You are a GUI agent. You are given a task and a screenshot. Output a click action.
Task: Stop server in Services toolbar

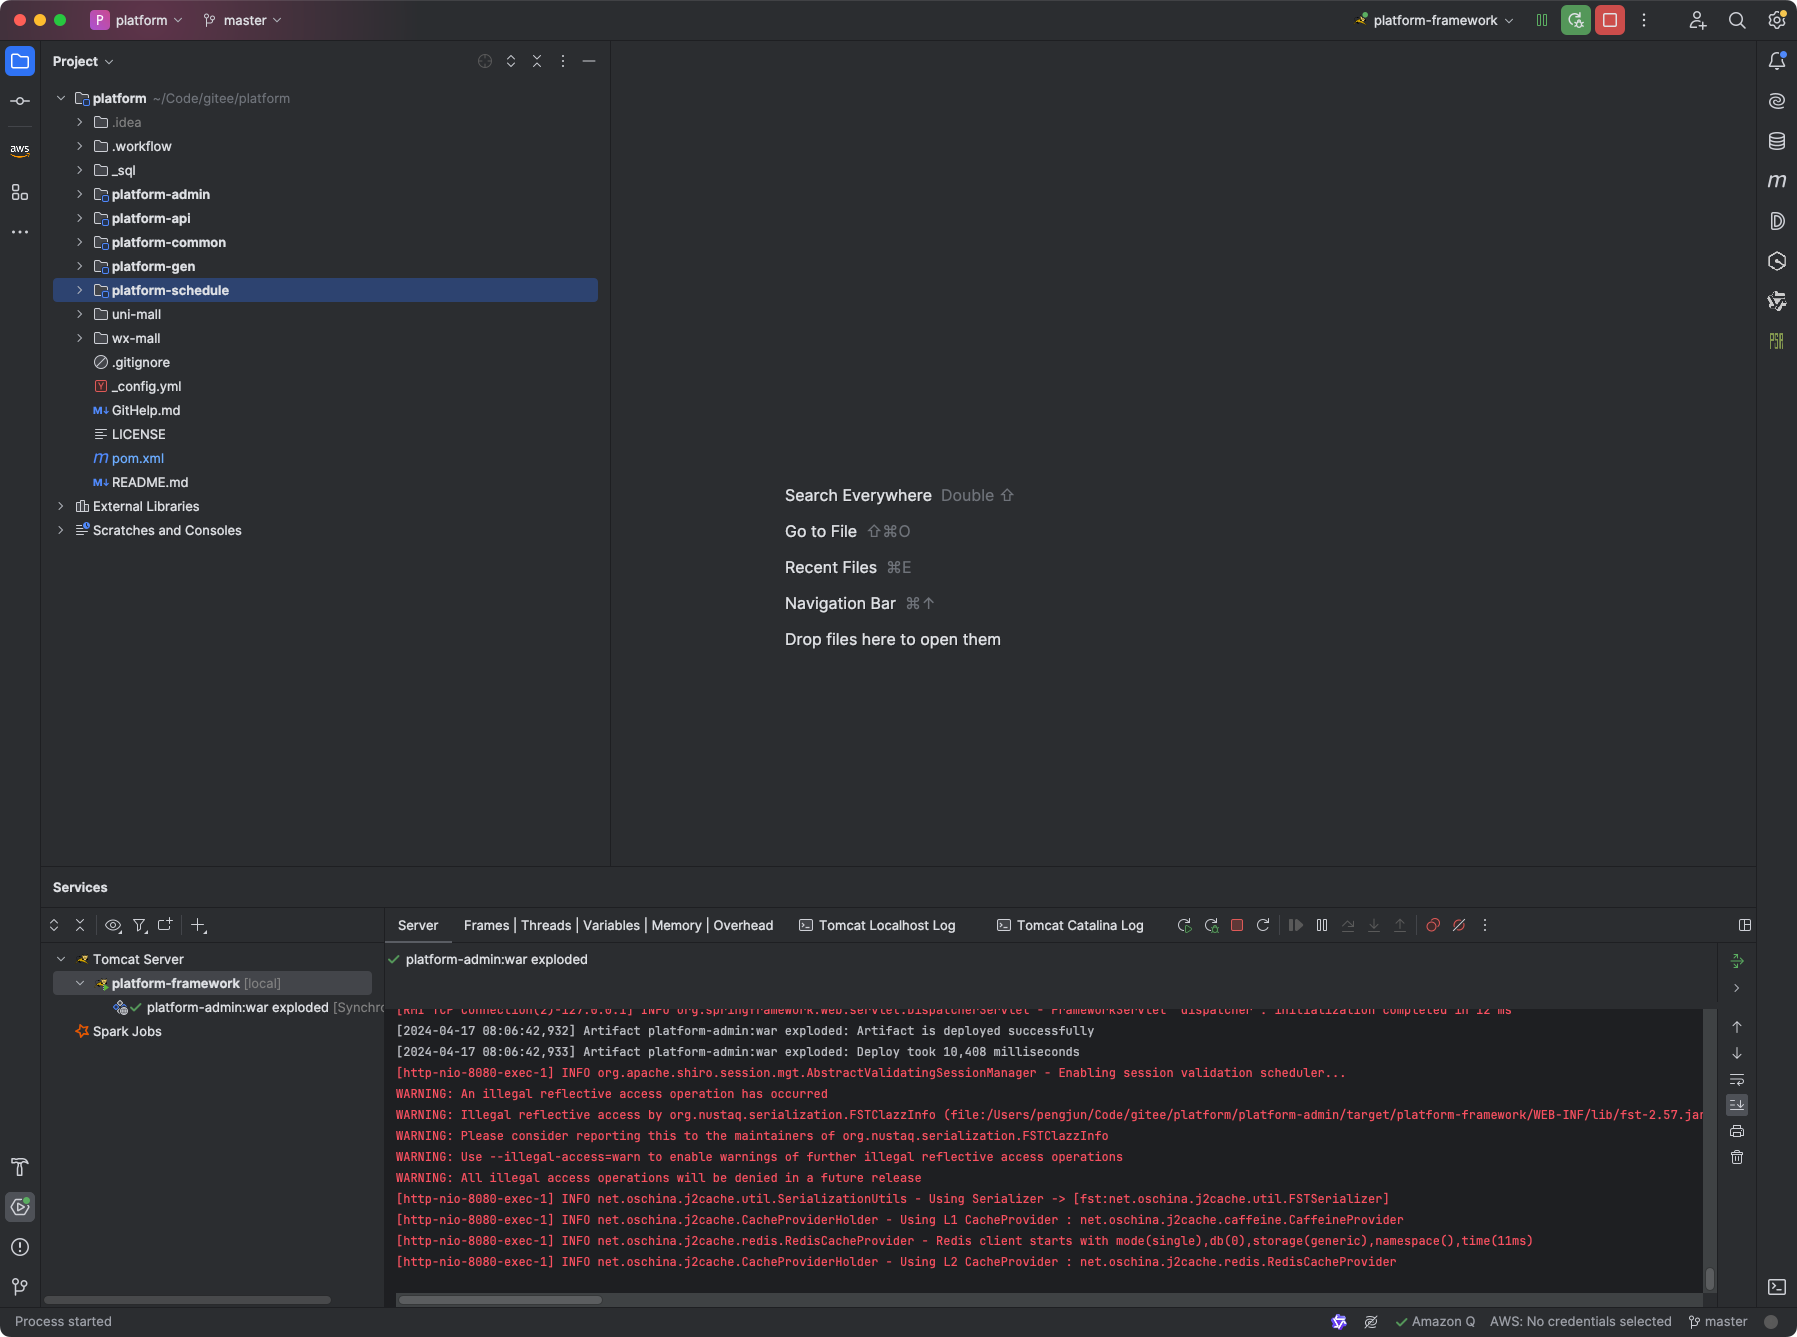click(x=1237, y=925)
